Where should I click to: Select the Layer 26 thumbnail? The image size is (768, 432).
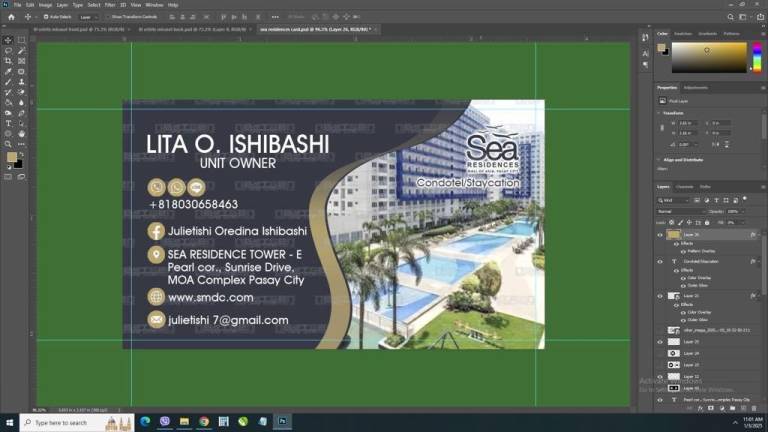click(674, 235)
